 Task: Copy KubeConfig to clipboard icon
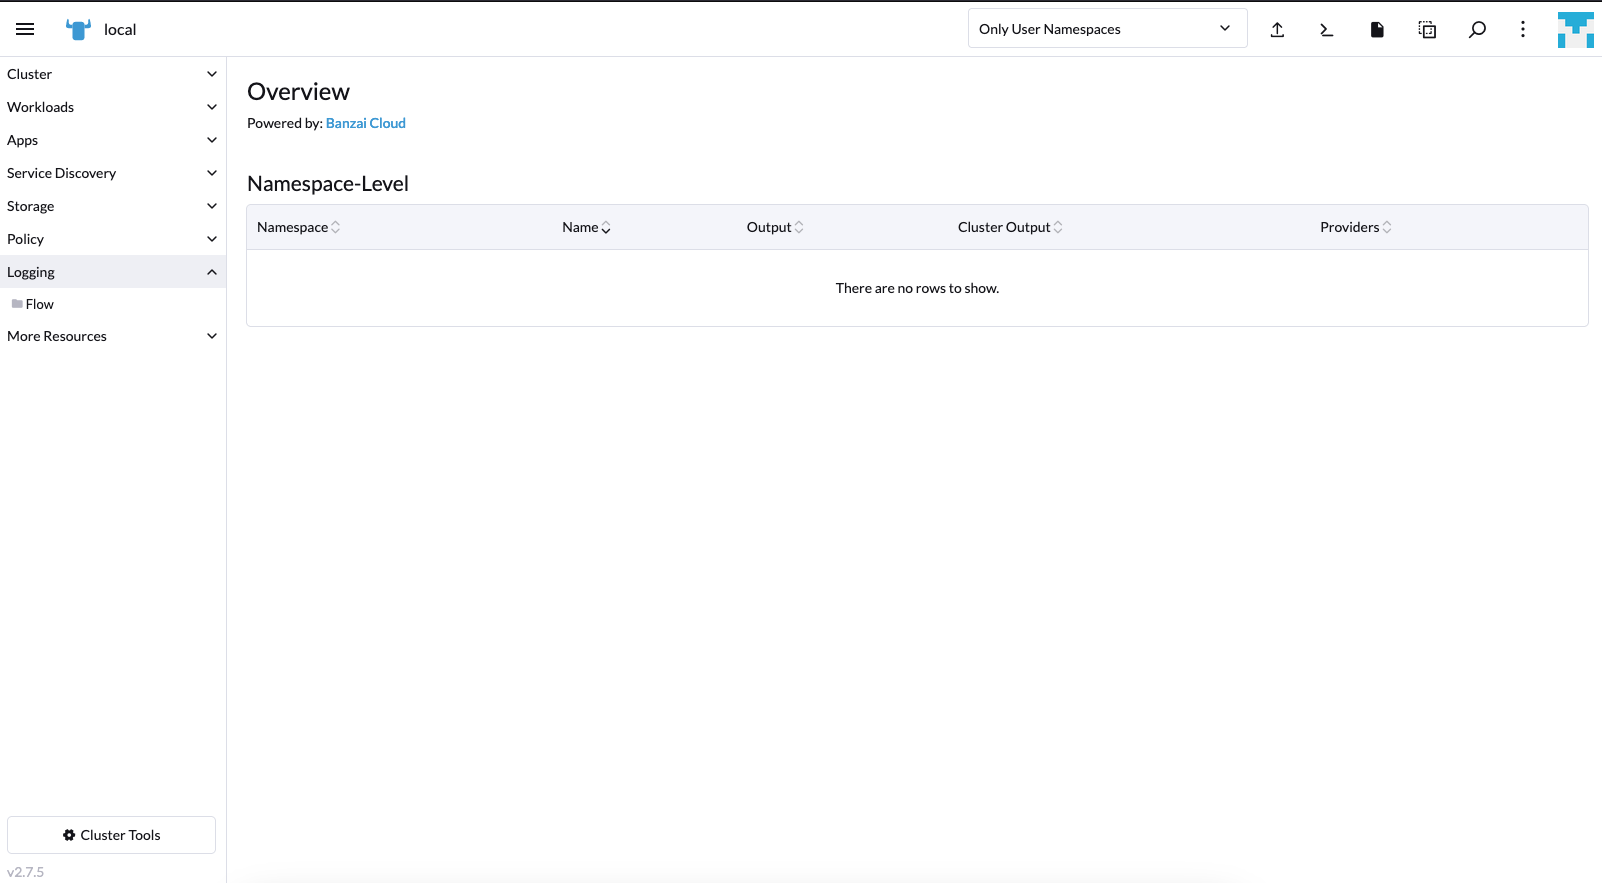pyautogui.click(x=1427, y=29)
